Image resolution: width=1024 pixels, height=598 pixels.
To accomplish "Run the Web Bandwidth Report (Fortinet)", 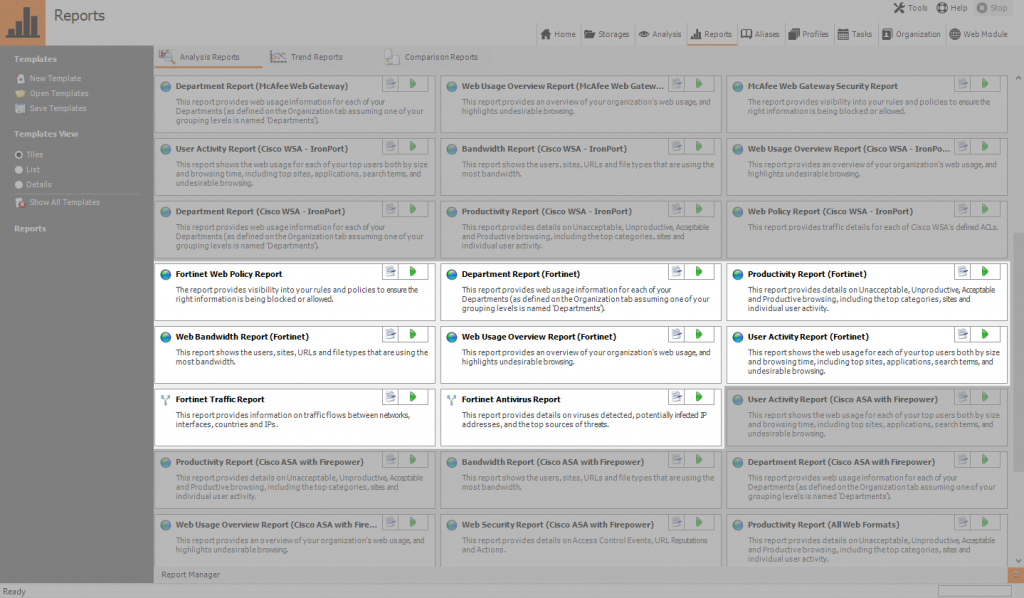I will [413, 334].
